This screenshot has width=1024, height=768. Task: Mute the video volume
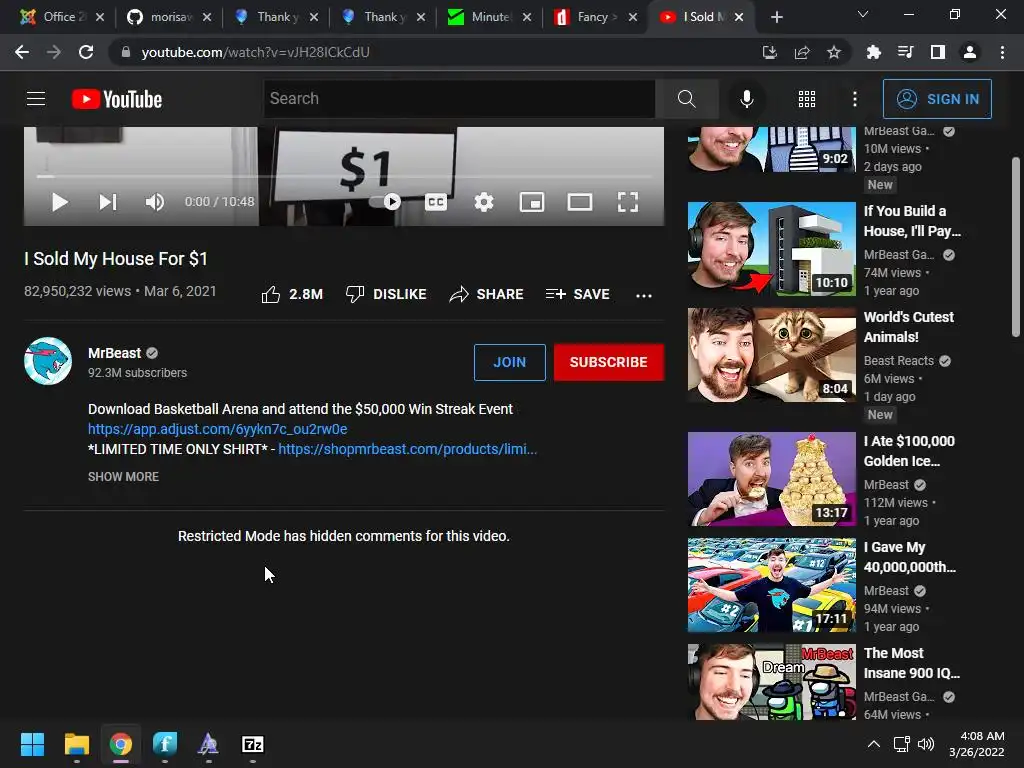pyautogui.click(x=155, y=202)
